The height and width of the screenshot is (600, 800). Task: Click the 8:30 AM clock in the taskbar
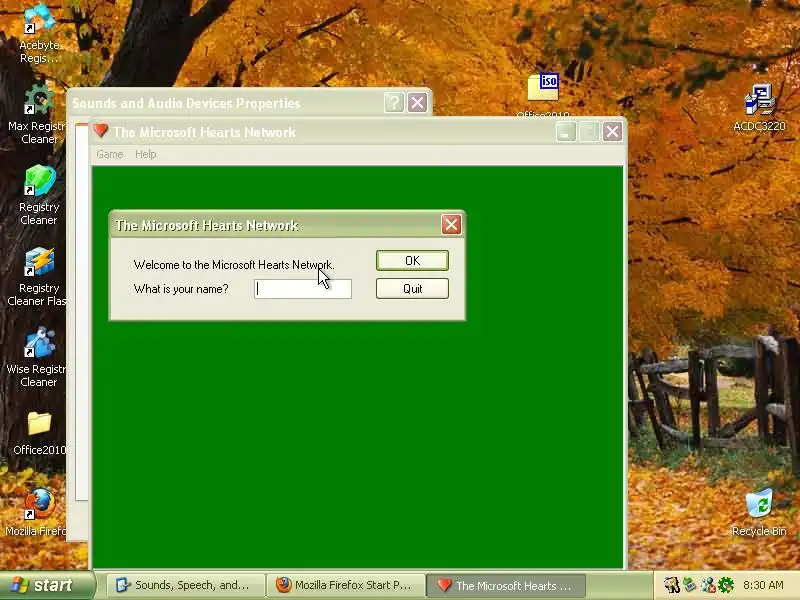(763, 585)
